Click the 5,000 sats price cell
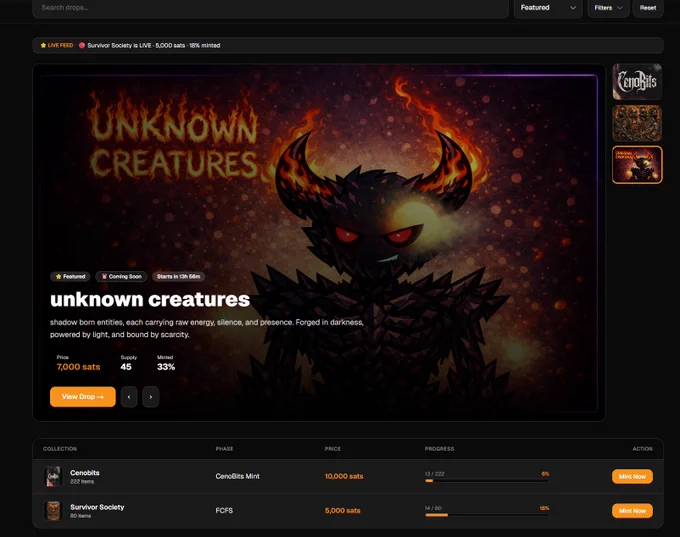Viewport: 680px width, 537px height. pyautogui.click(x=343, y=511)
